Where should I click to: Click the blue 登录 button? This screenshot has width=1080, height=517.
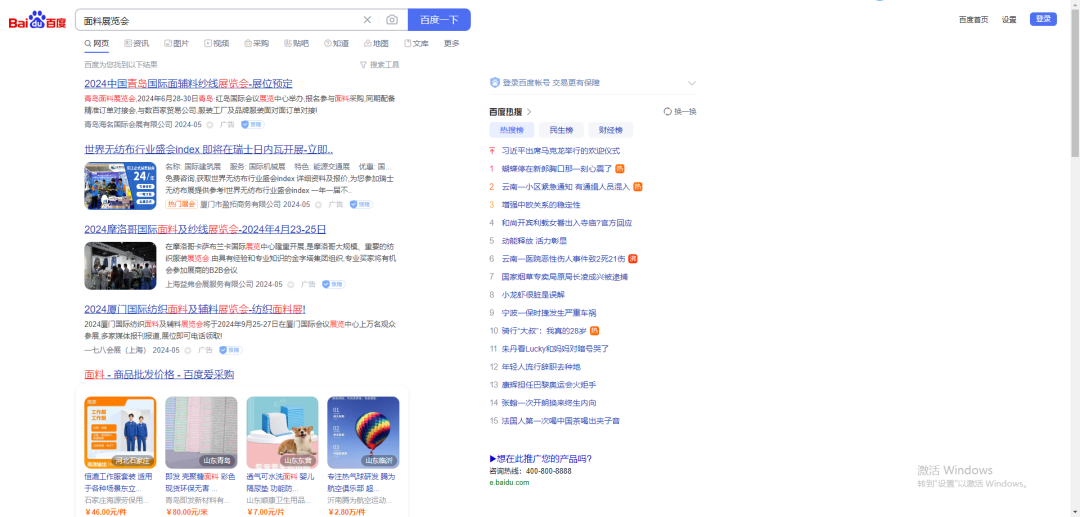point(1043,19)
